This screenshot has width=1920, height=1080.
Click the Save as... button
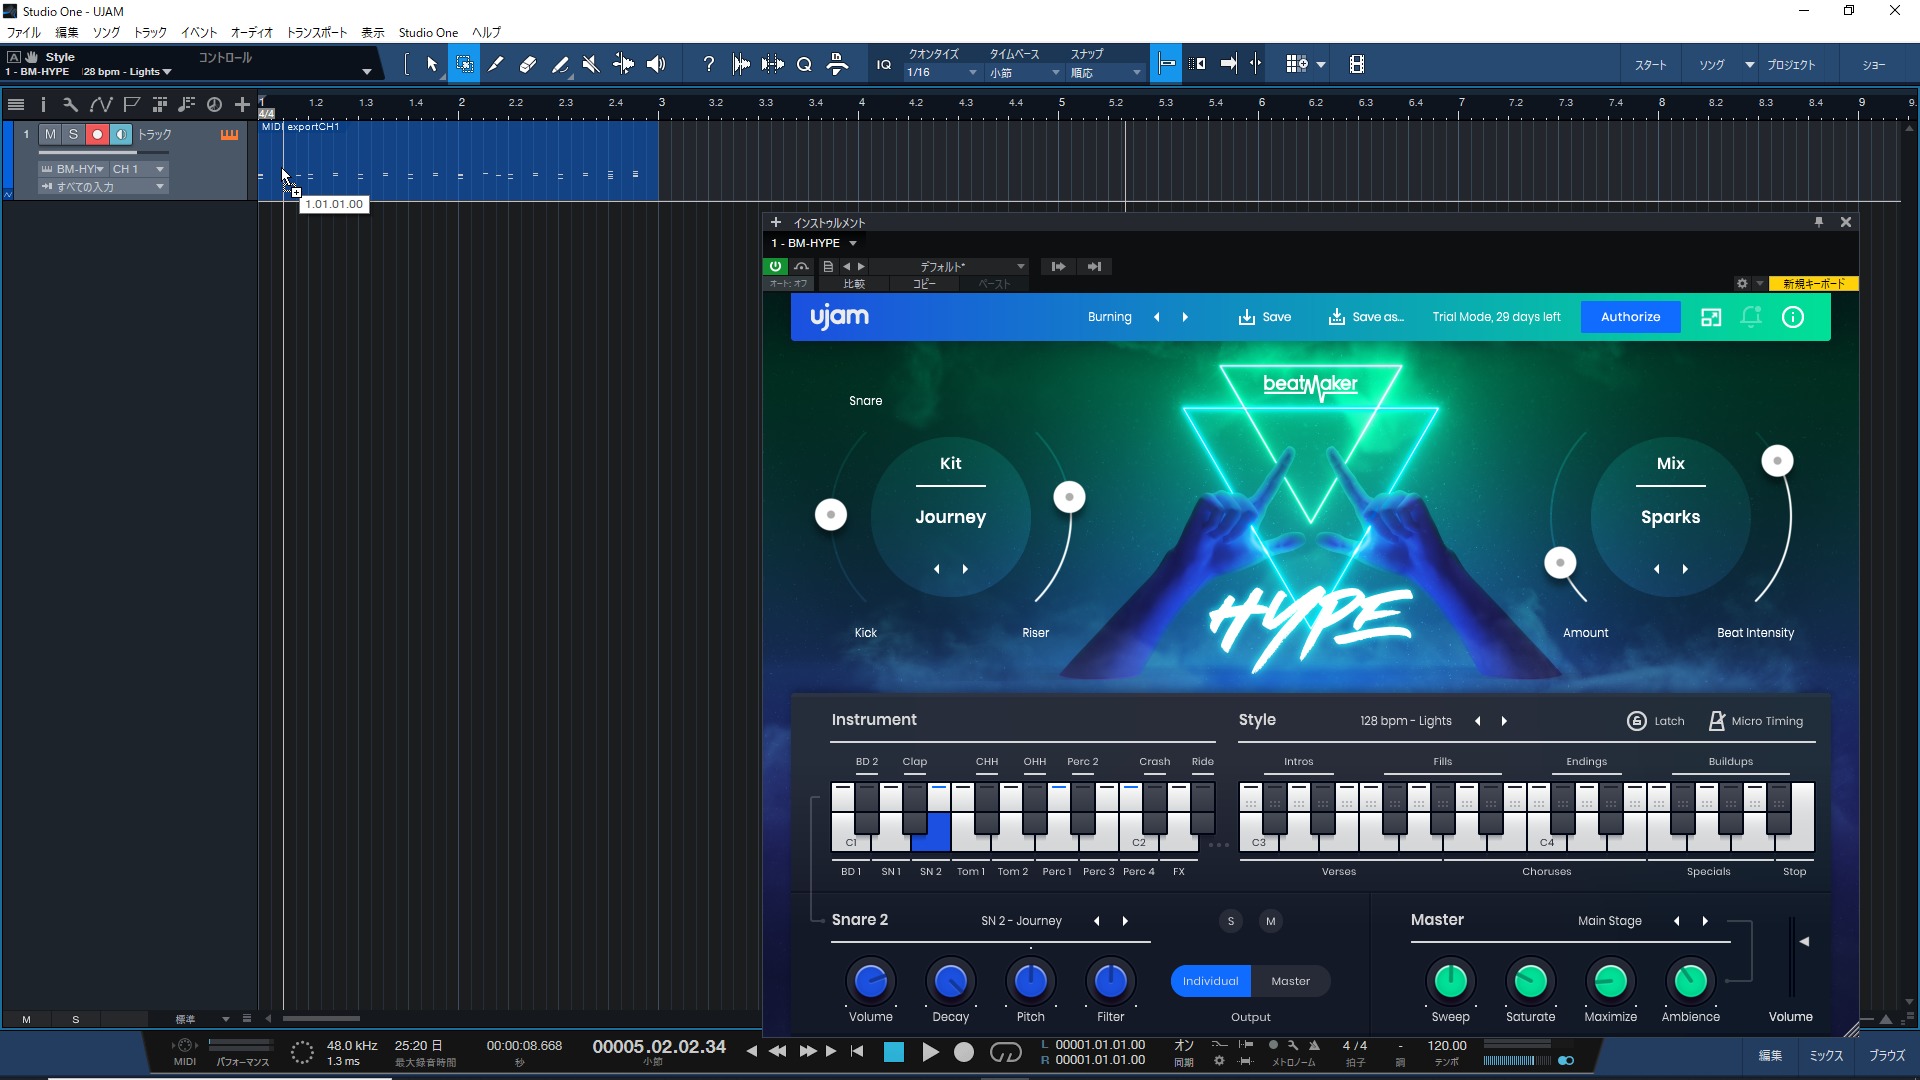click(x=1366, y=317)
